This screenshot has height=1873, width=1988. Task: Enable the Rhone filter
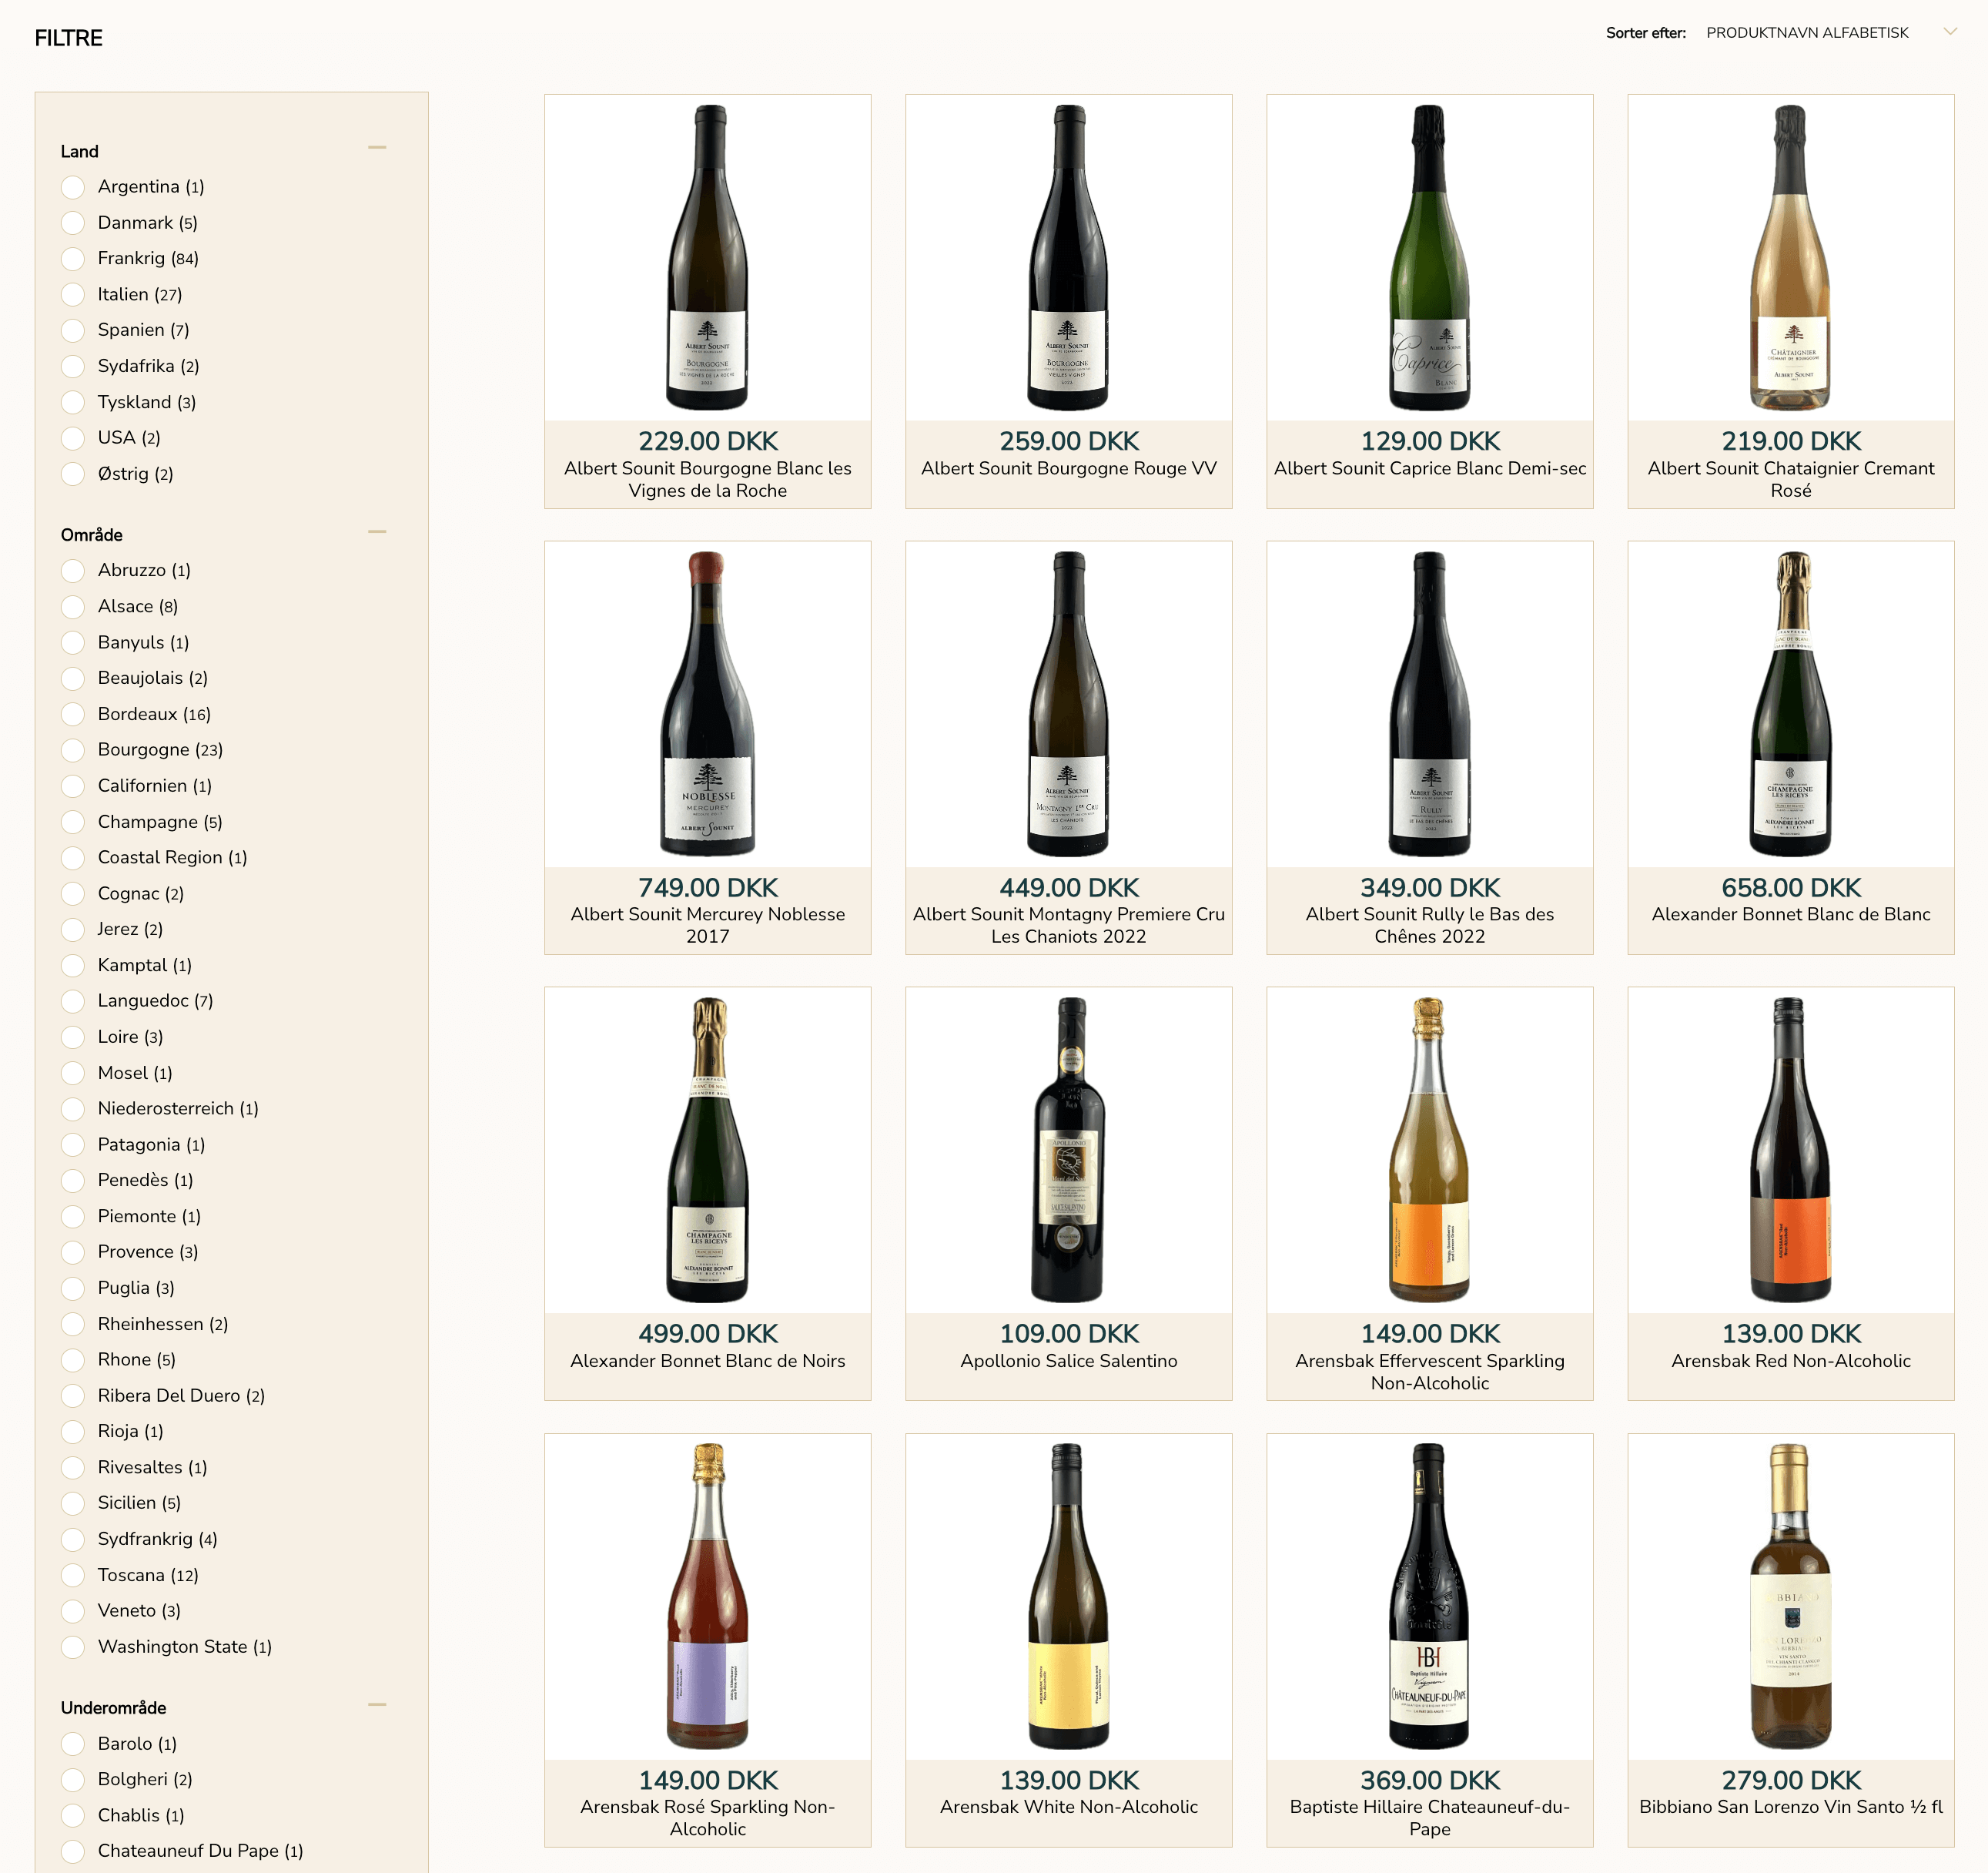[x=73, y=1360]
